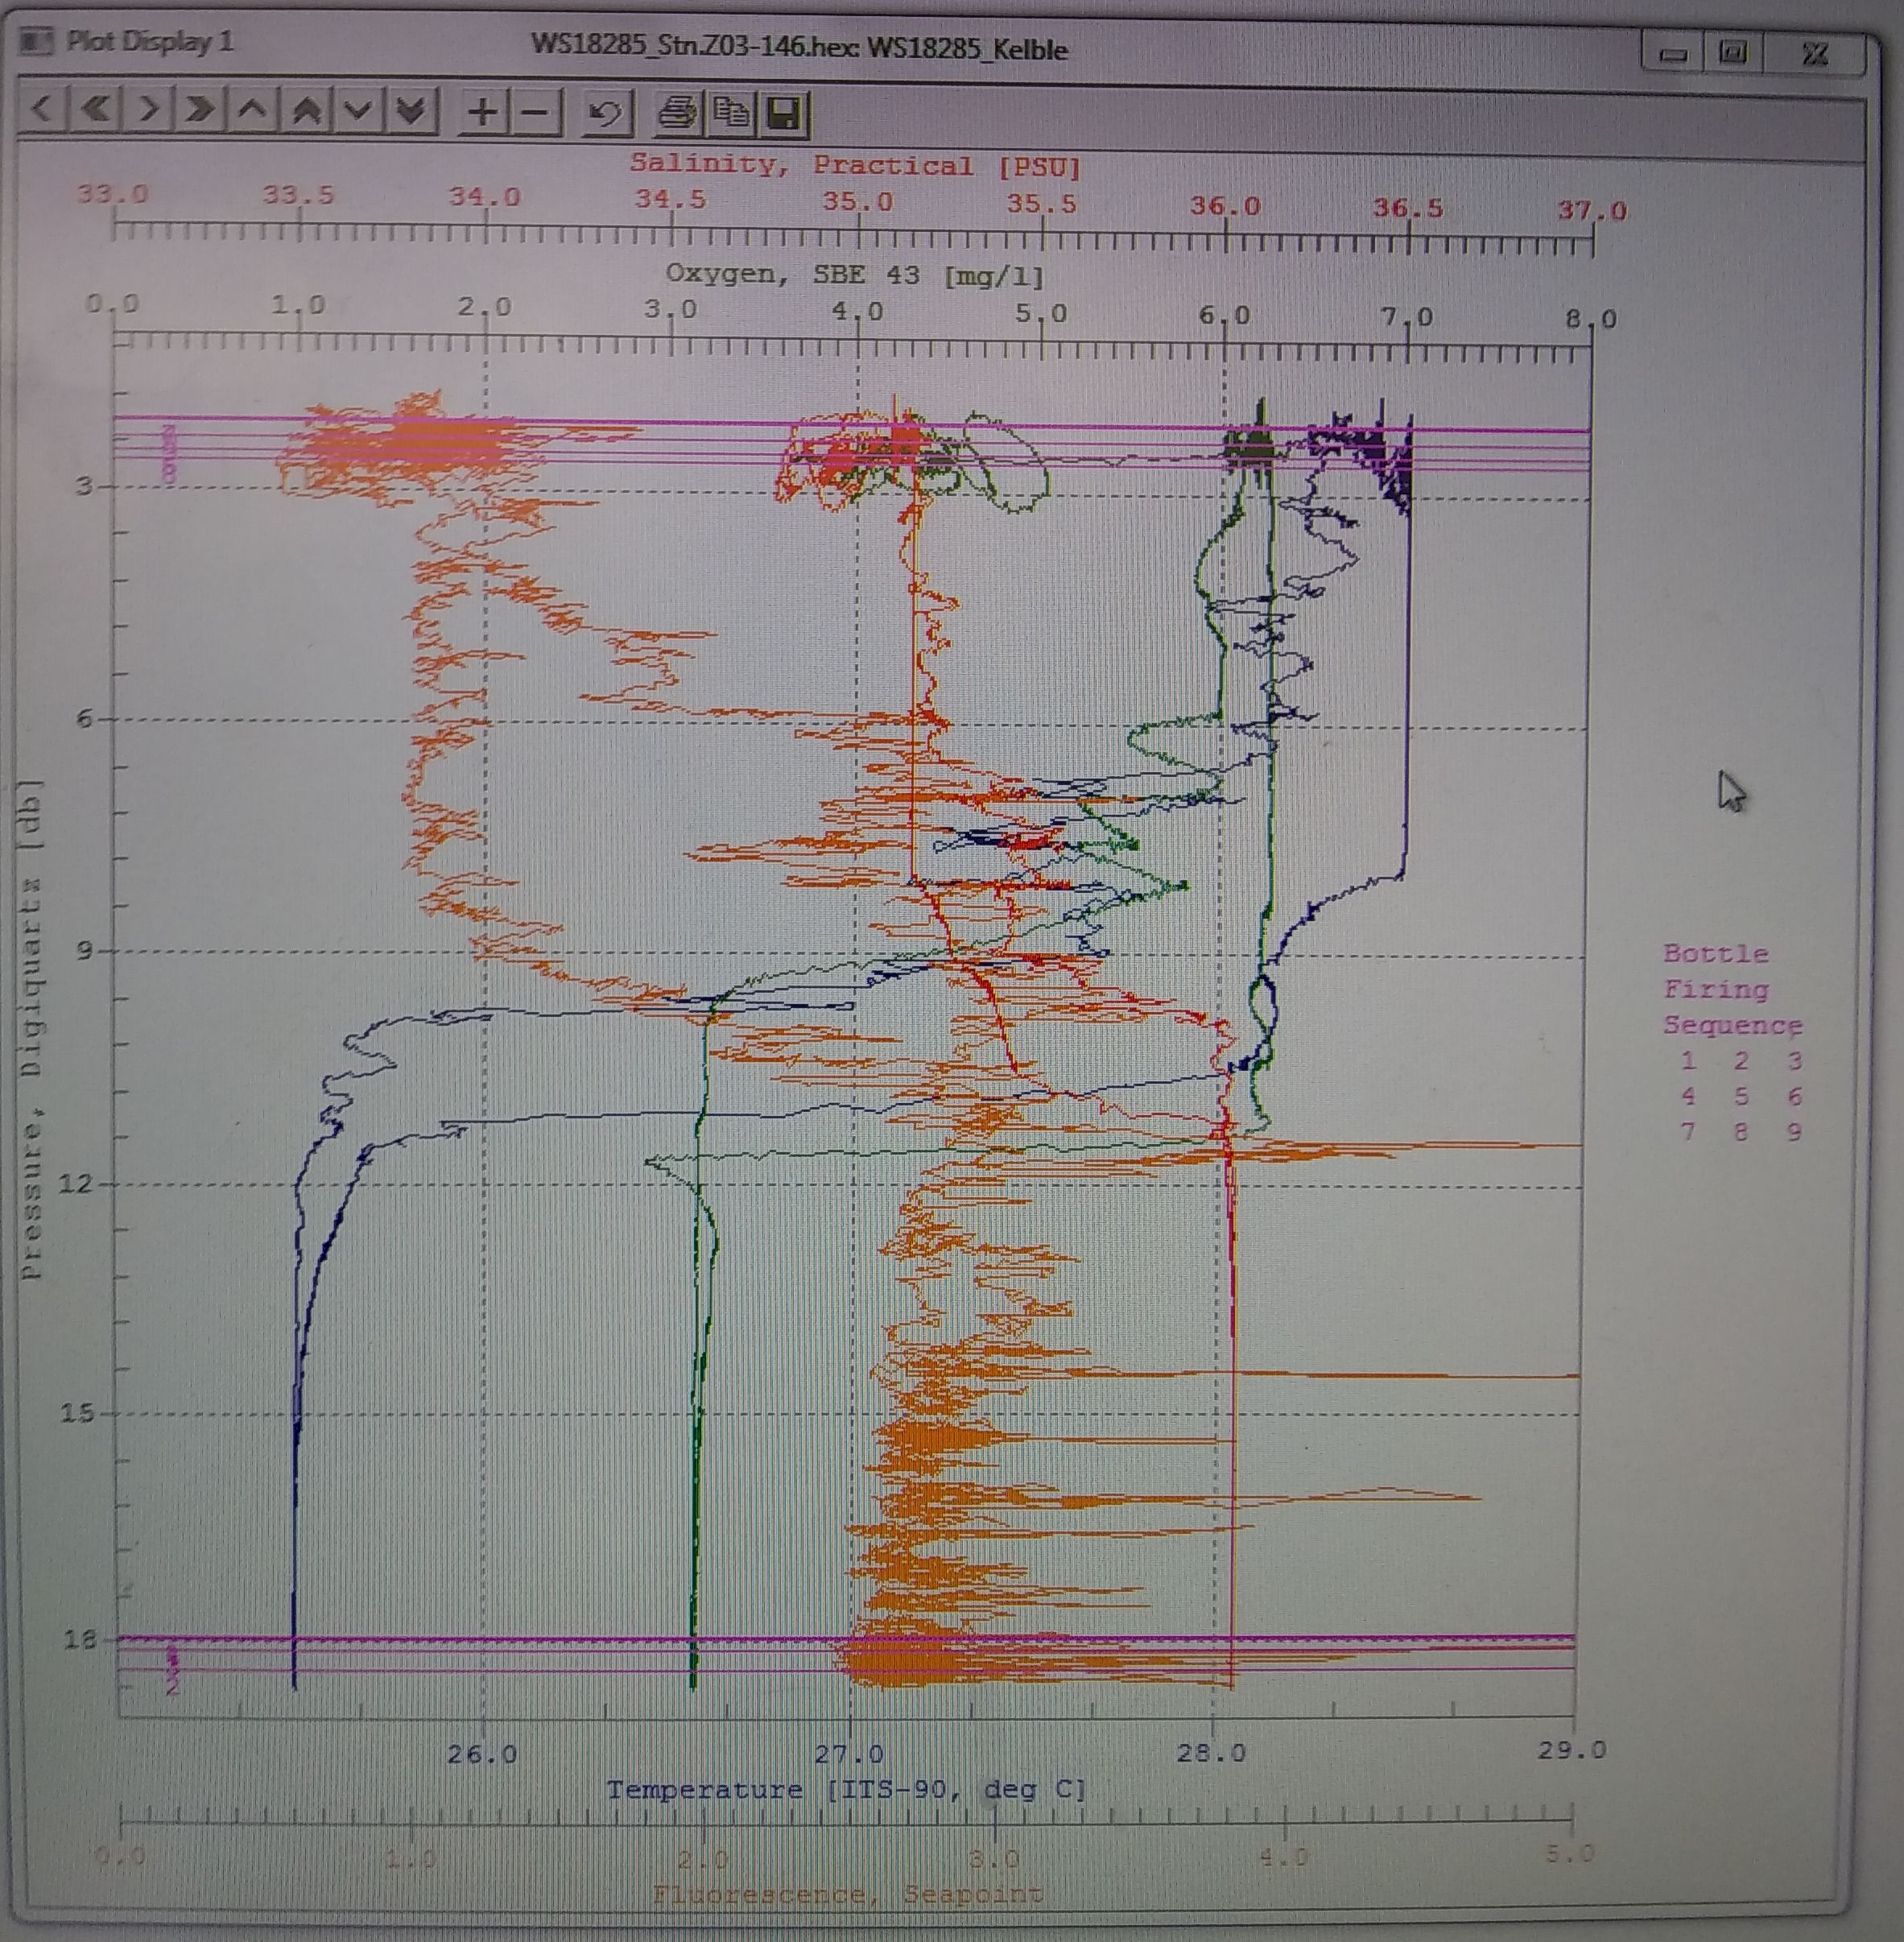Click bottle number 3 in firing sequence
1904x1942 pixels.
pos(1794,1061)
